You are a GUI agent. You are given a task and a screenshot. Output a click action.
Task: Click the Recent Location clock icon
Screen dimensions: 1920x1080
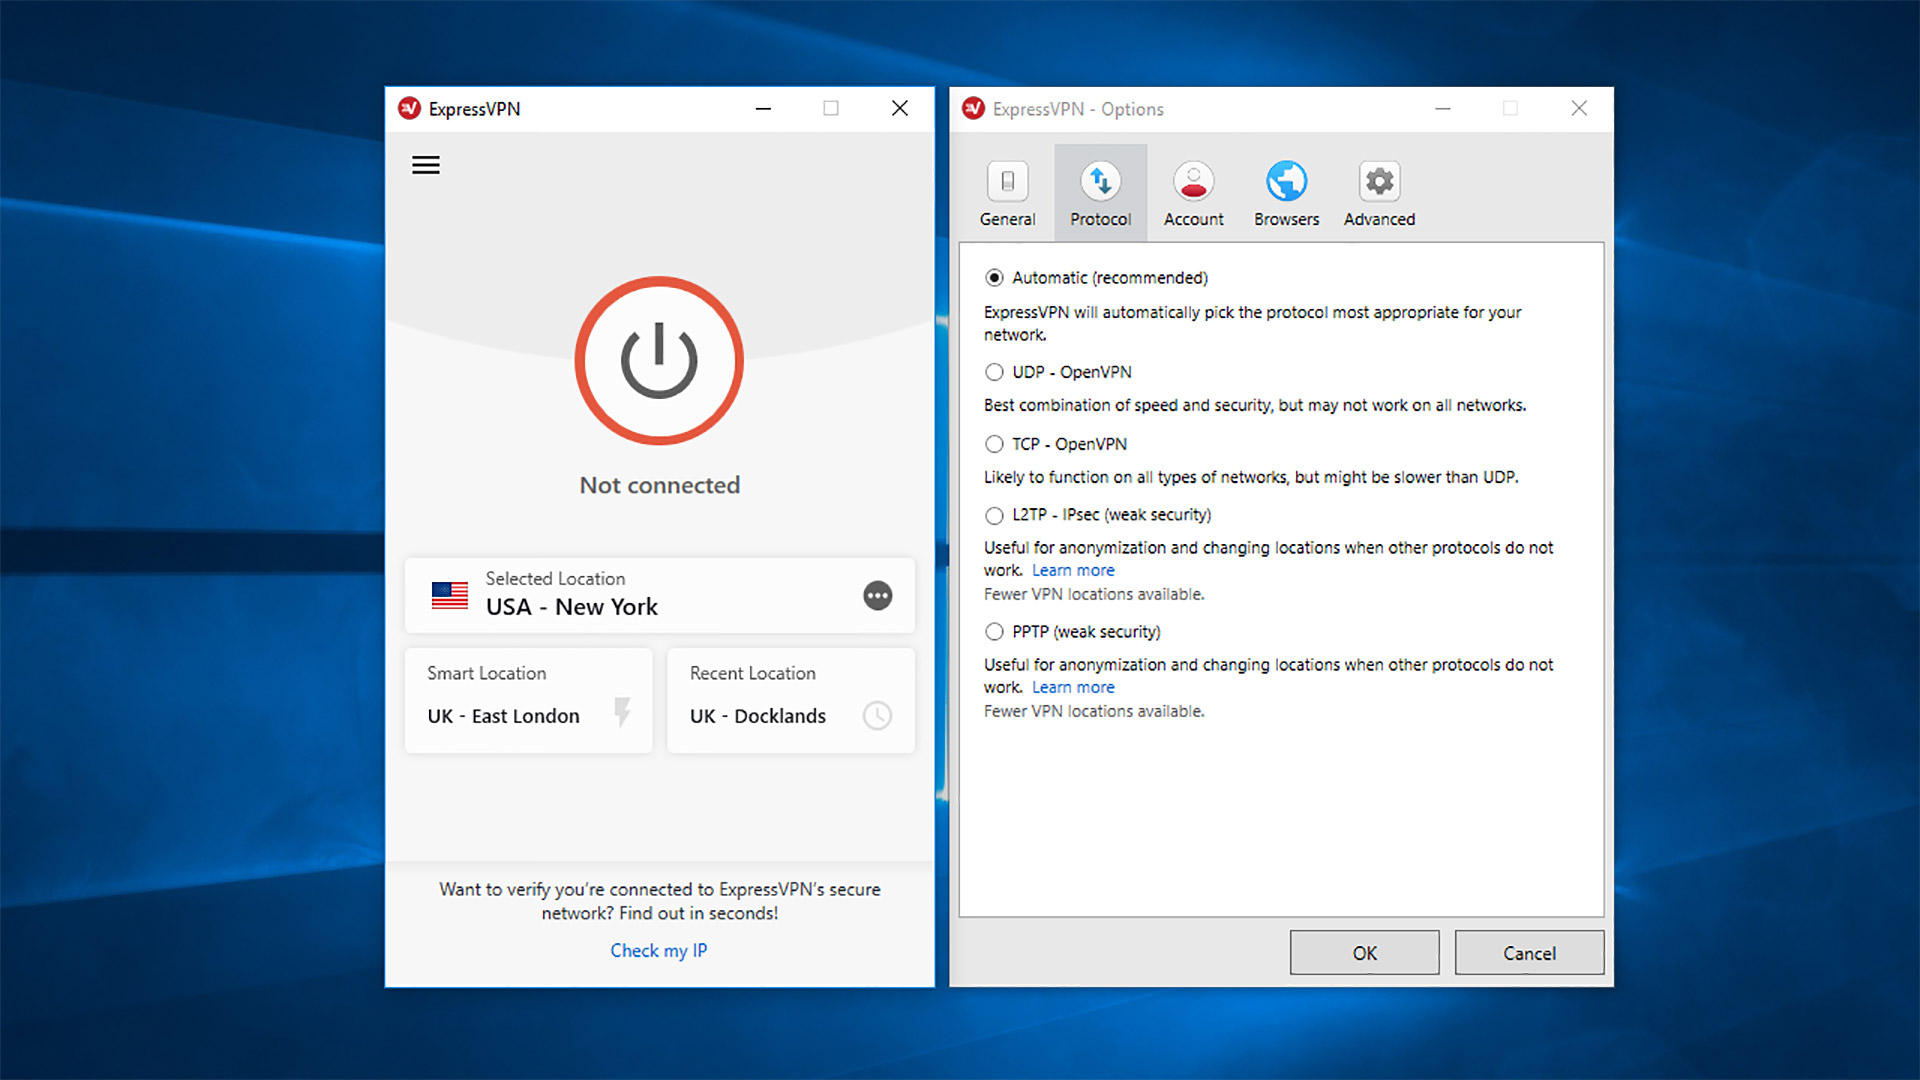pos(877,716)
